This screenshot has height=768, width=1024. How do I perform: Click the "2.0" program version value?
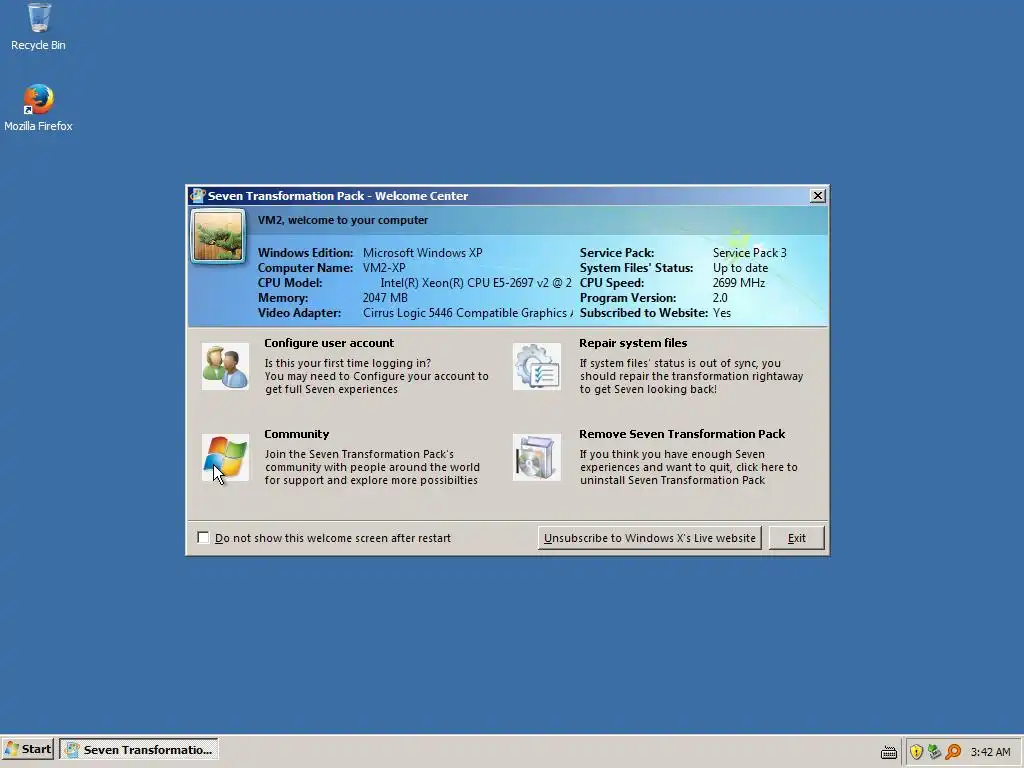pos(720,298)
